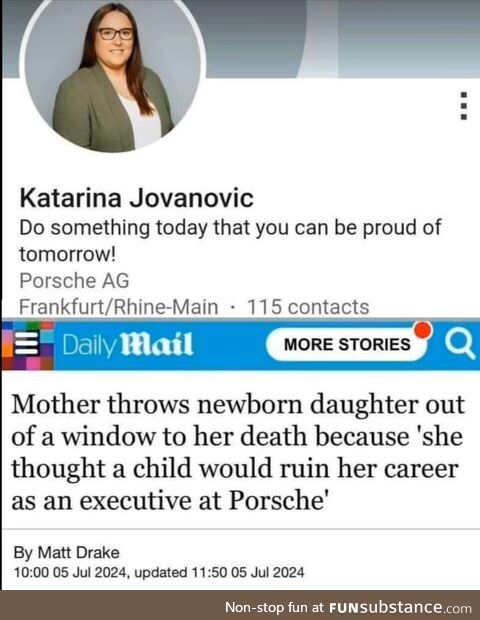Screen dimensions: 480x620
Task: Open the Porsche AG company link
Action: point(74,281)
